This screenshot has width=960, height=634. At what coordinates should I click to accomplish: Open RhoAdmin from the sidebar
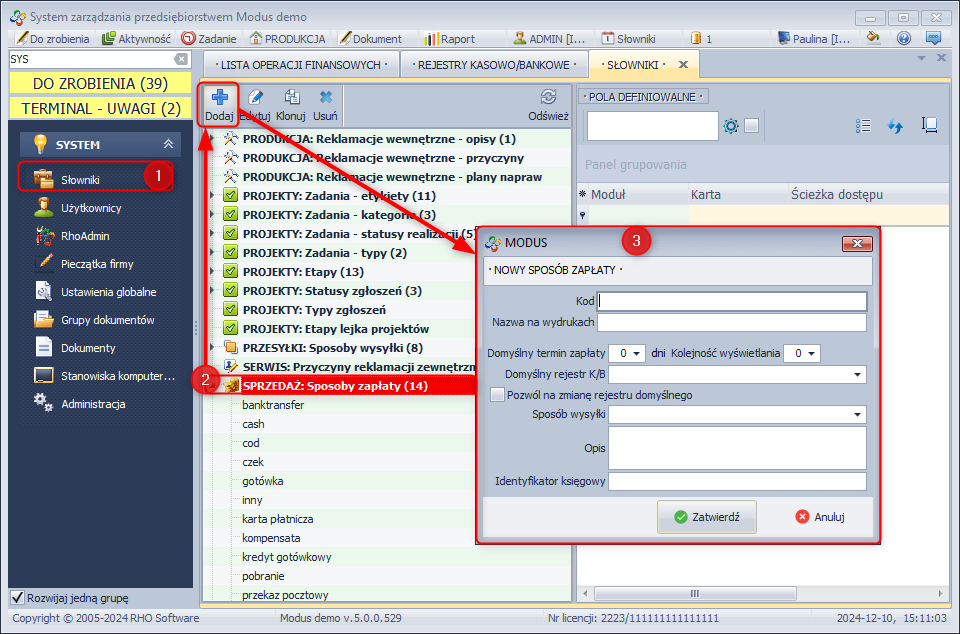[x=84, y=236]
